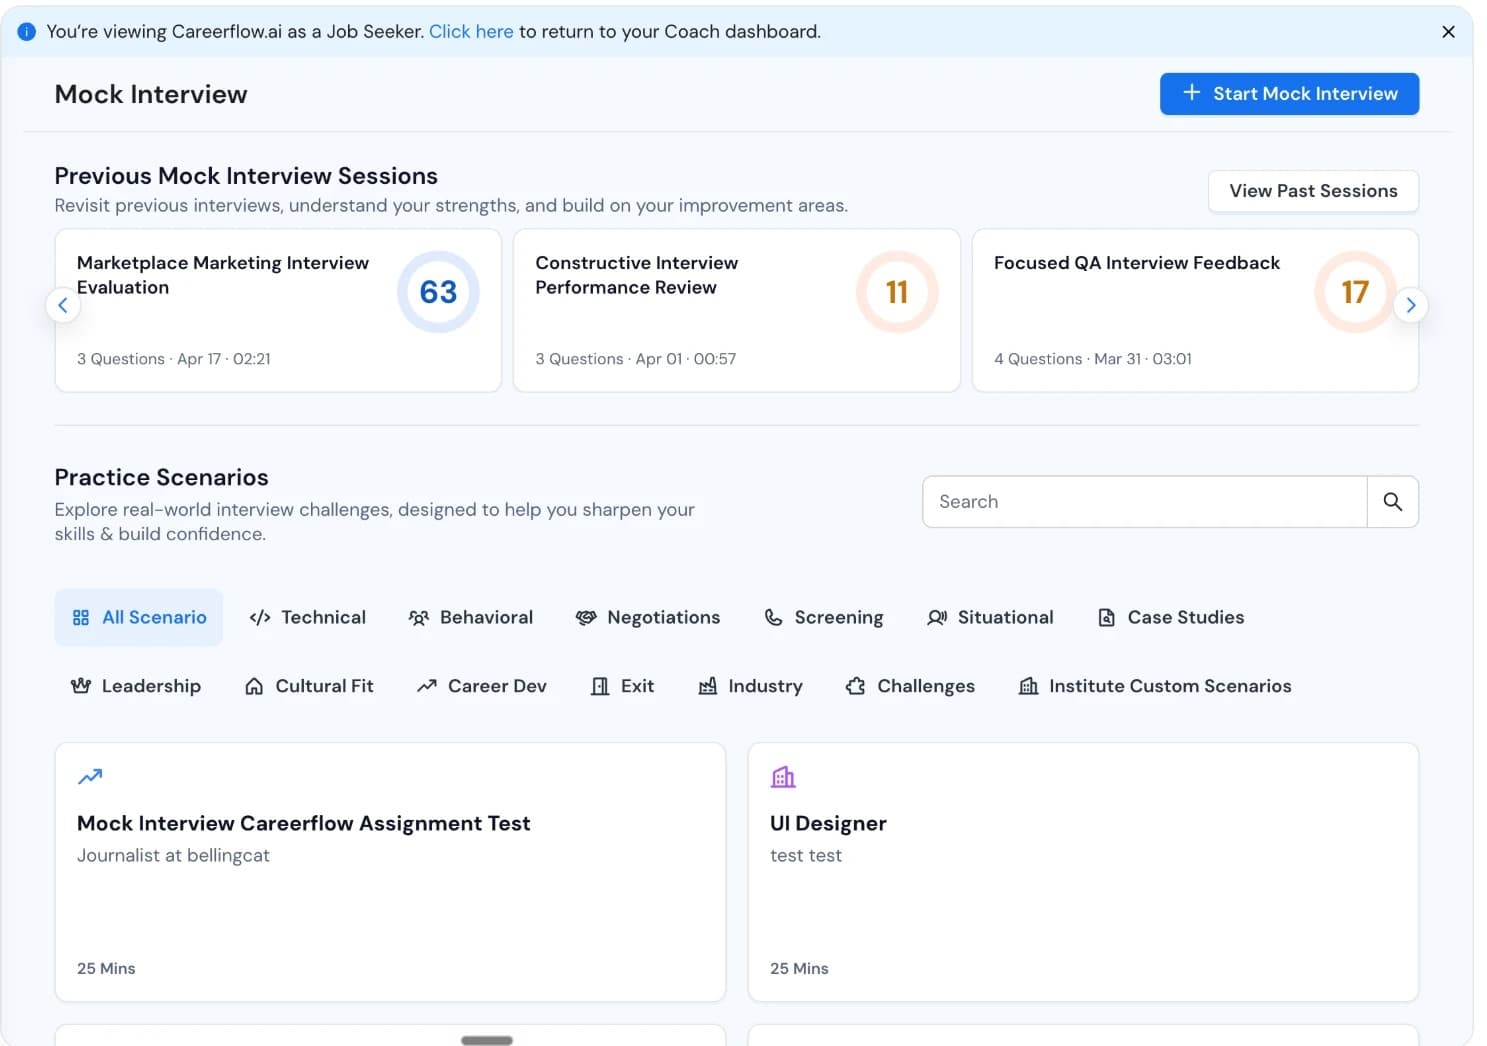Filter by Exit scenarios
Screen dimensions: 1487x1046
click(622, 686)
